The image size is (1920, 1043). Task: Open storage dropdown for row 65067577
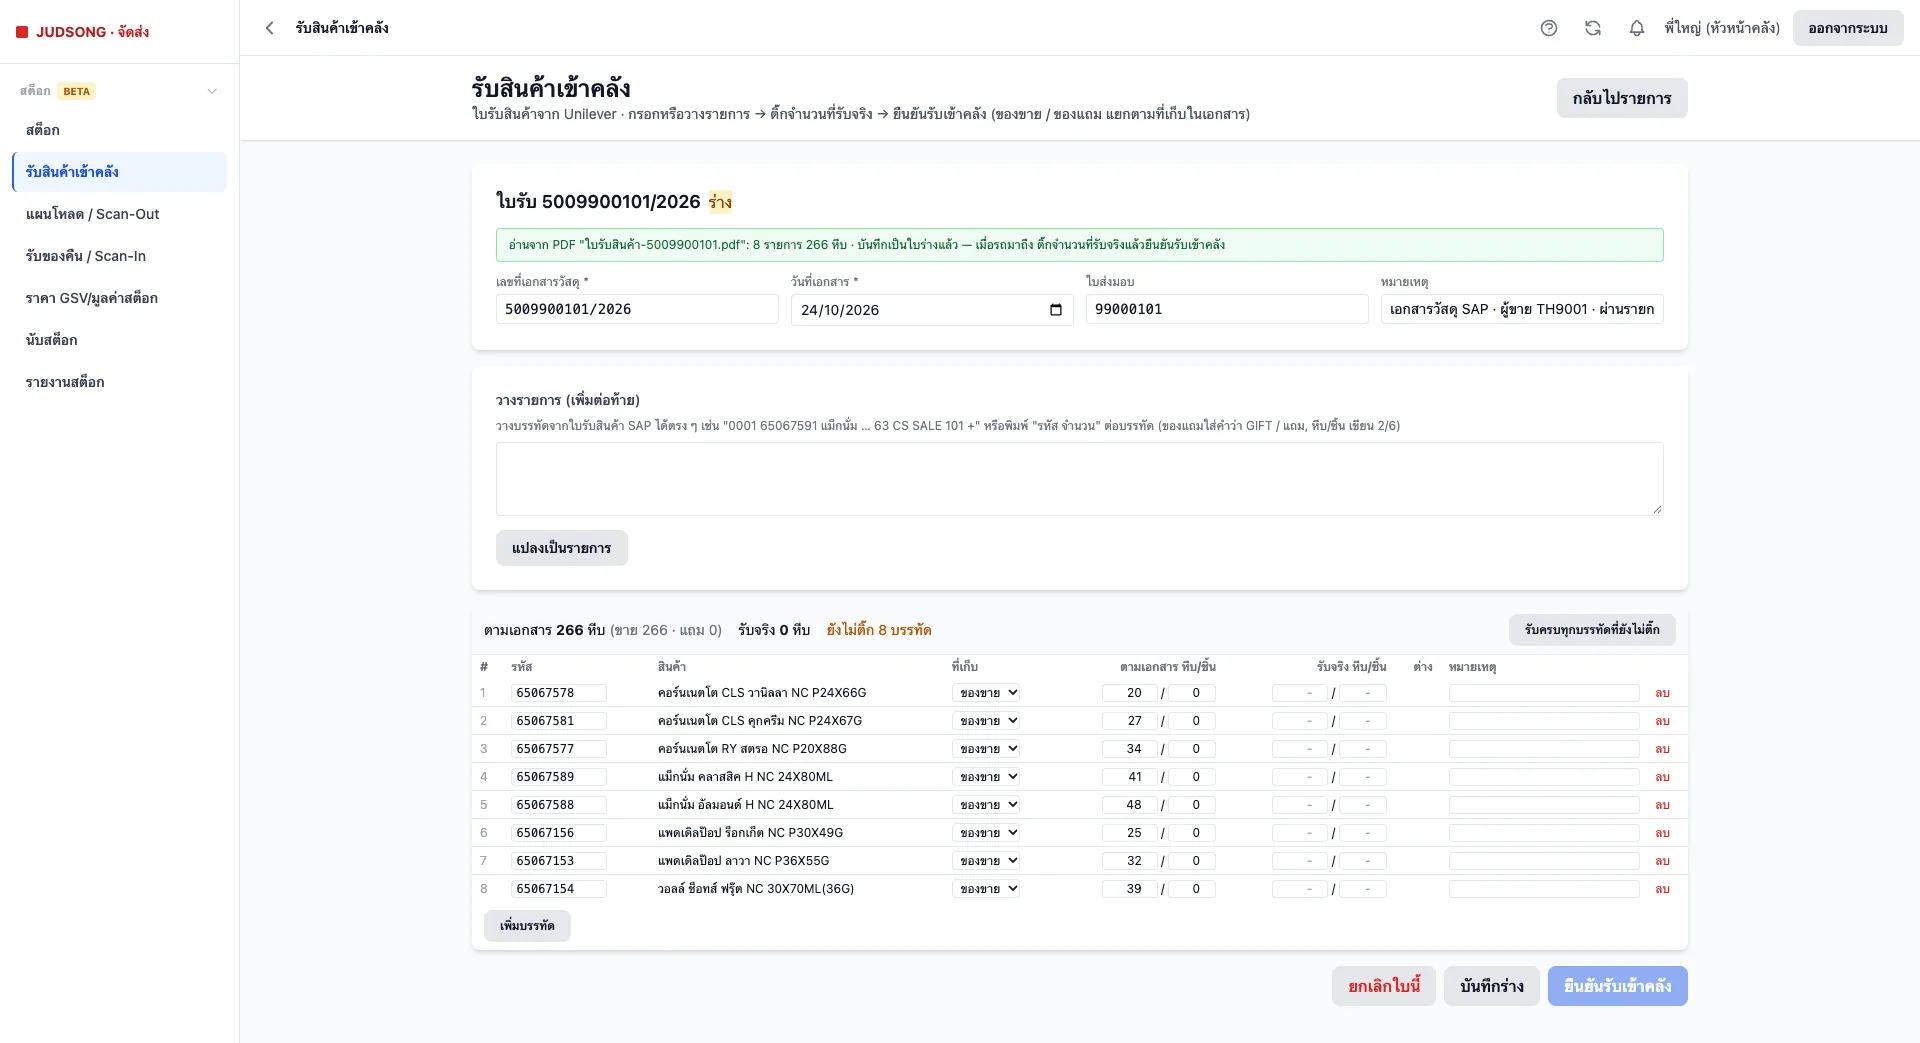click(x=986, y=749)
